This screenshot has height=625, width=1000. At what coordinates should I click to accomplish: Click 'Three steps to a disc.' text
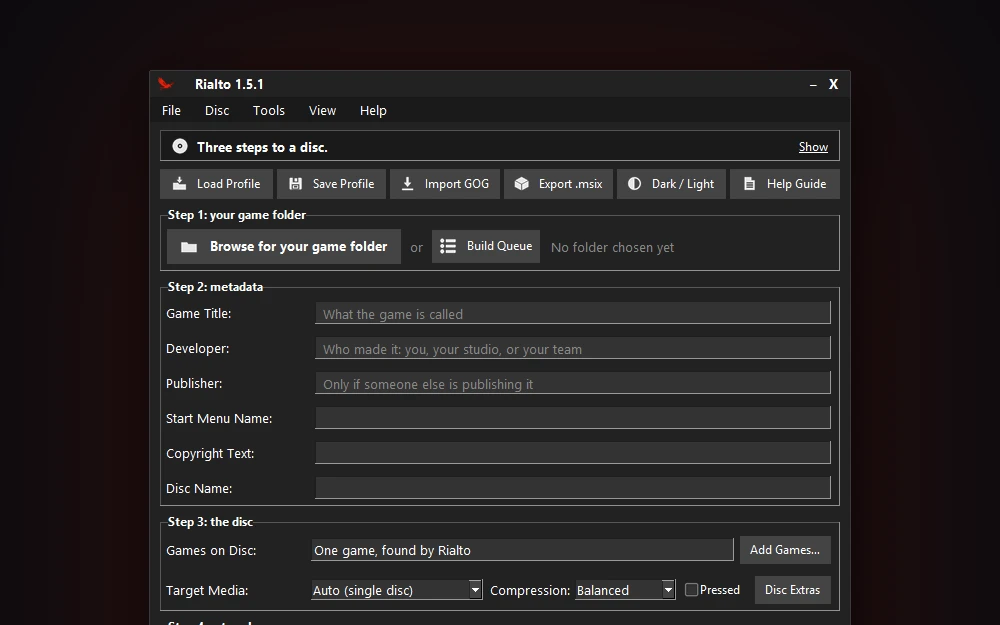[x=262, y=147]
